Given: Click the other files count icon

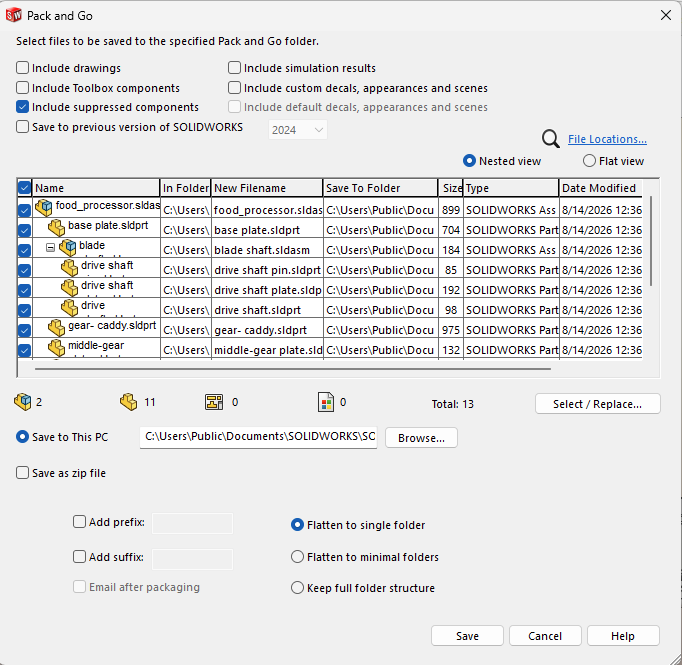Looking at the screenshot, I should pyautogui.click(x=326, y=402).
